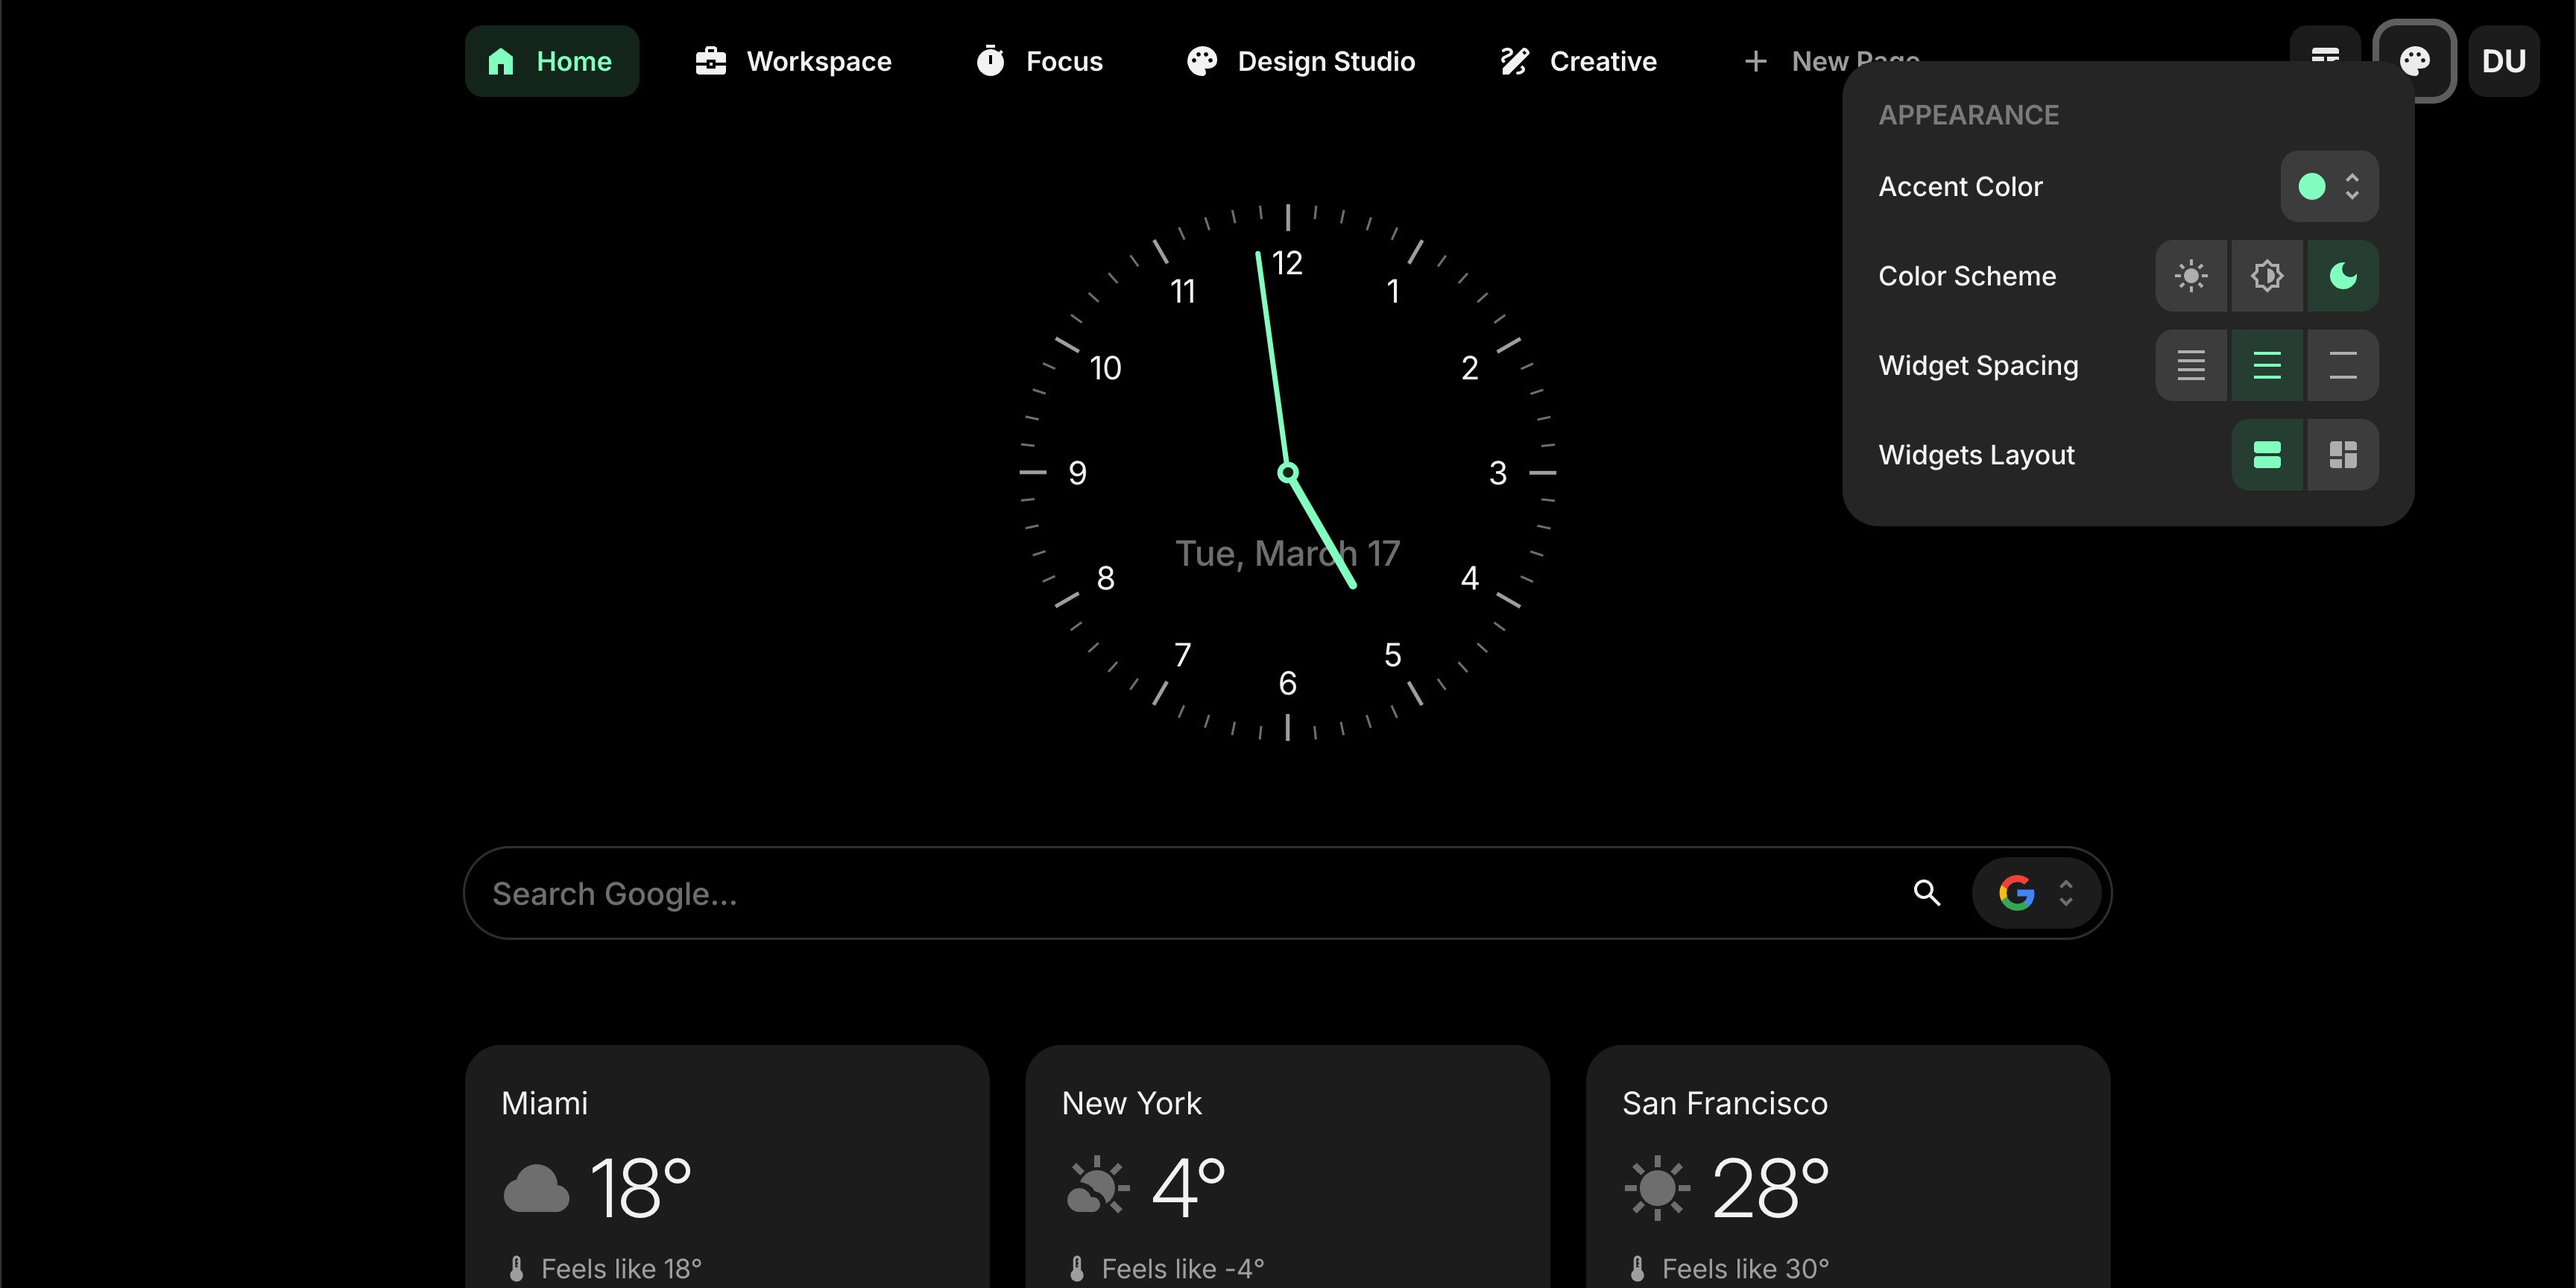Click the New Page button
Viewport: 2576px width, 1288px height.
coord(1830,61)
